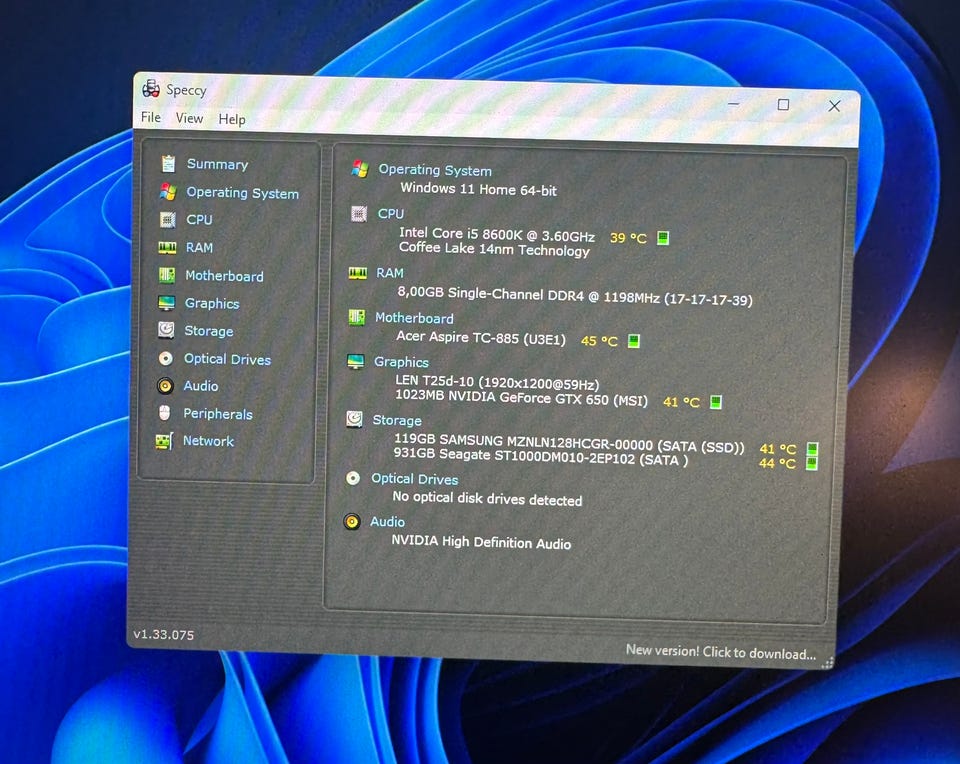Click the CPU chip icon in sidebar
960x764 pixels.
pos(167,219)
